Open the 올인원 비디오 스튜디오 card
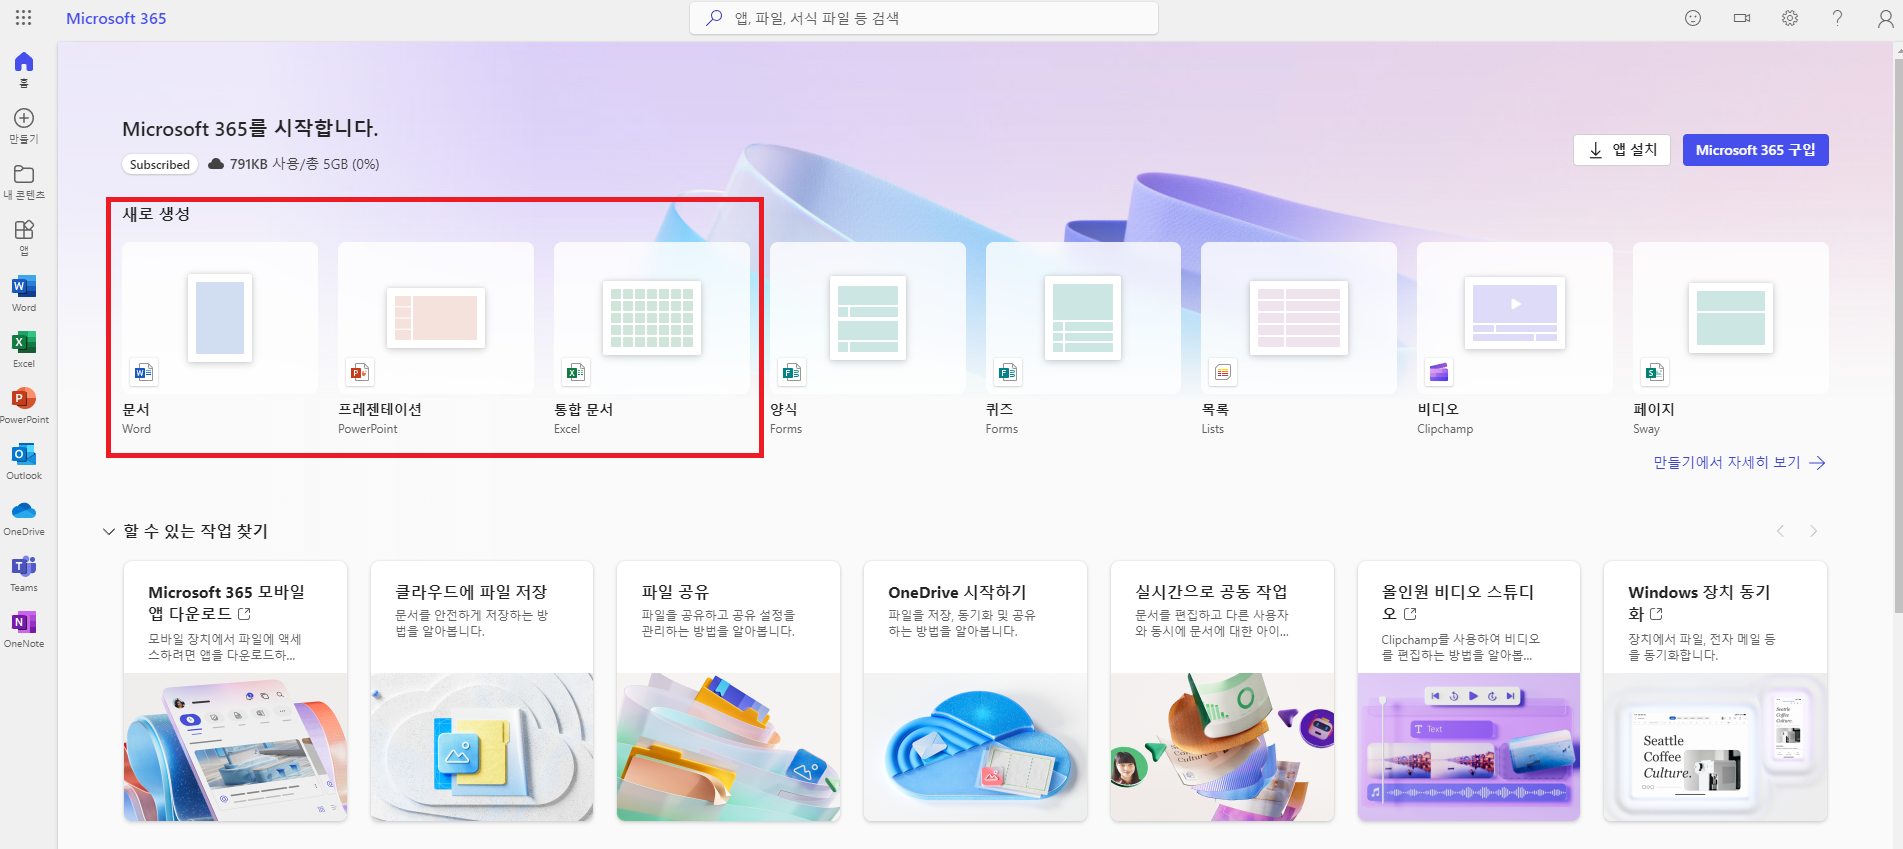 pyautogui.click(x=1469, y=691)
